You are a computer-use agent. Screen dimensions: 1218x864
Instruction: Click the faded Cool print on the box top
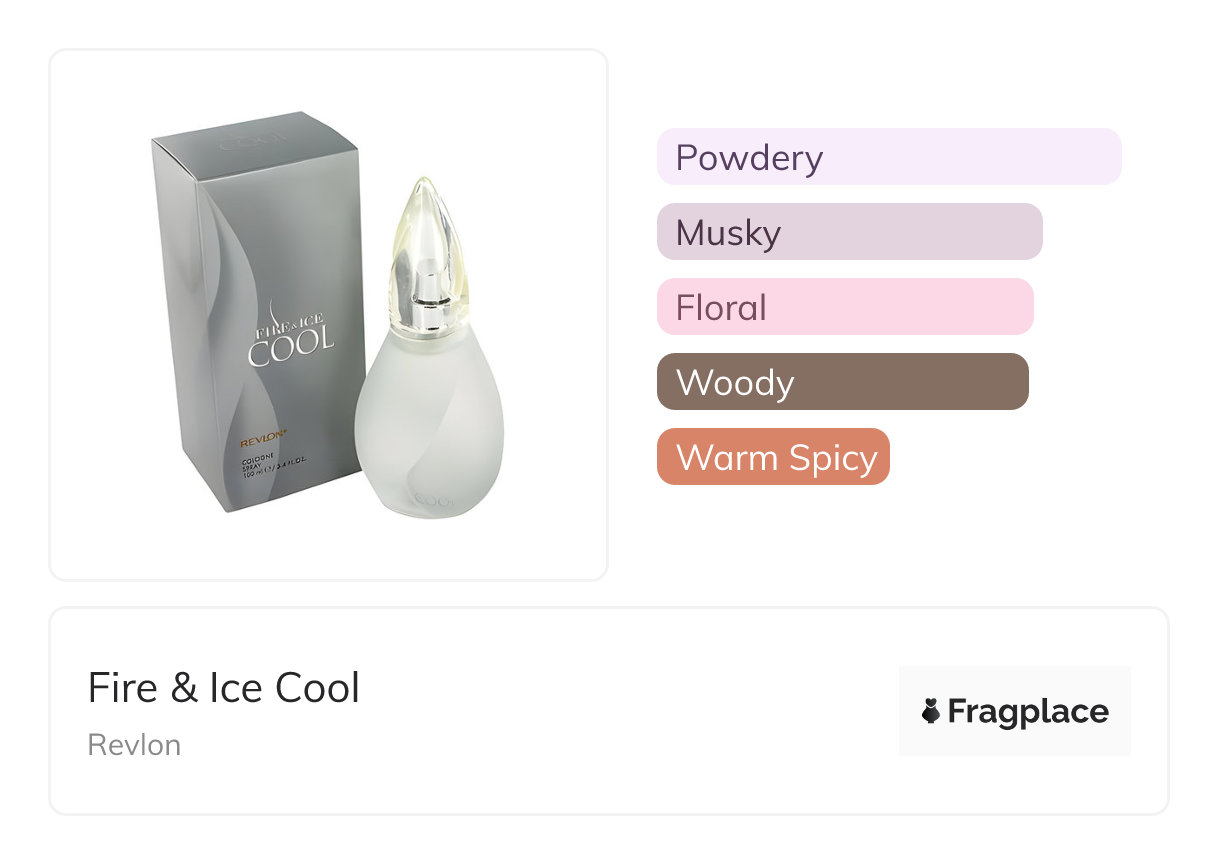tap(240, 141)
